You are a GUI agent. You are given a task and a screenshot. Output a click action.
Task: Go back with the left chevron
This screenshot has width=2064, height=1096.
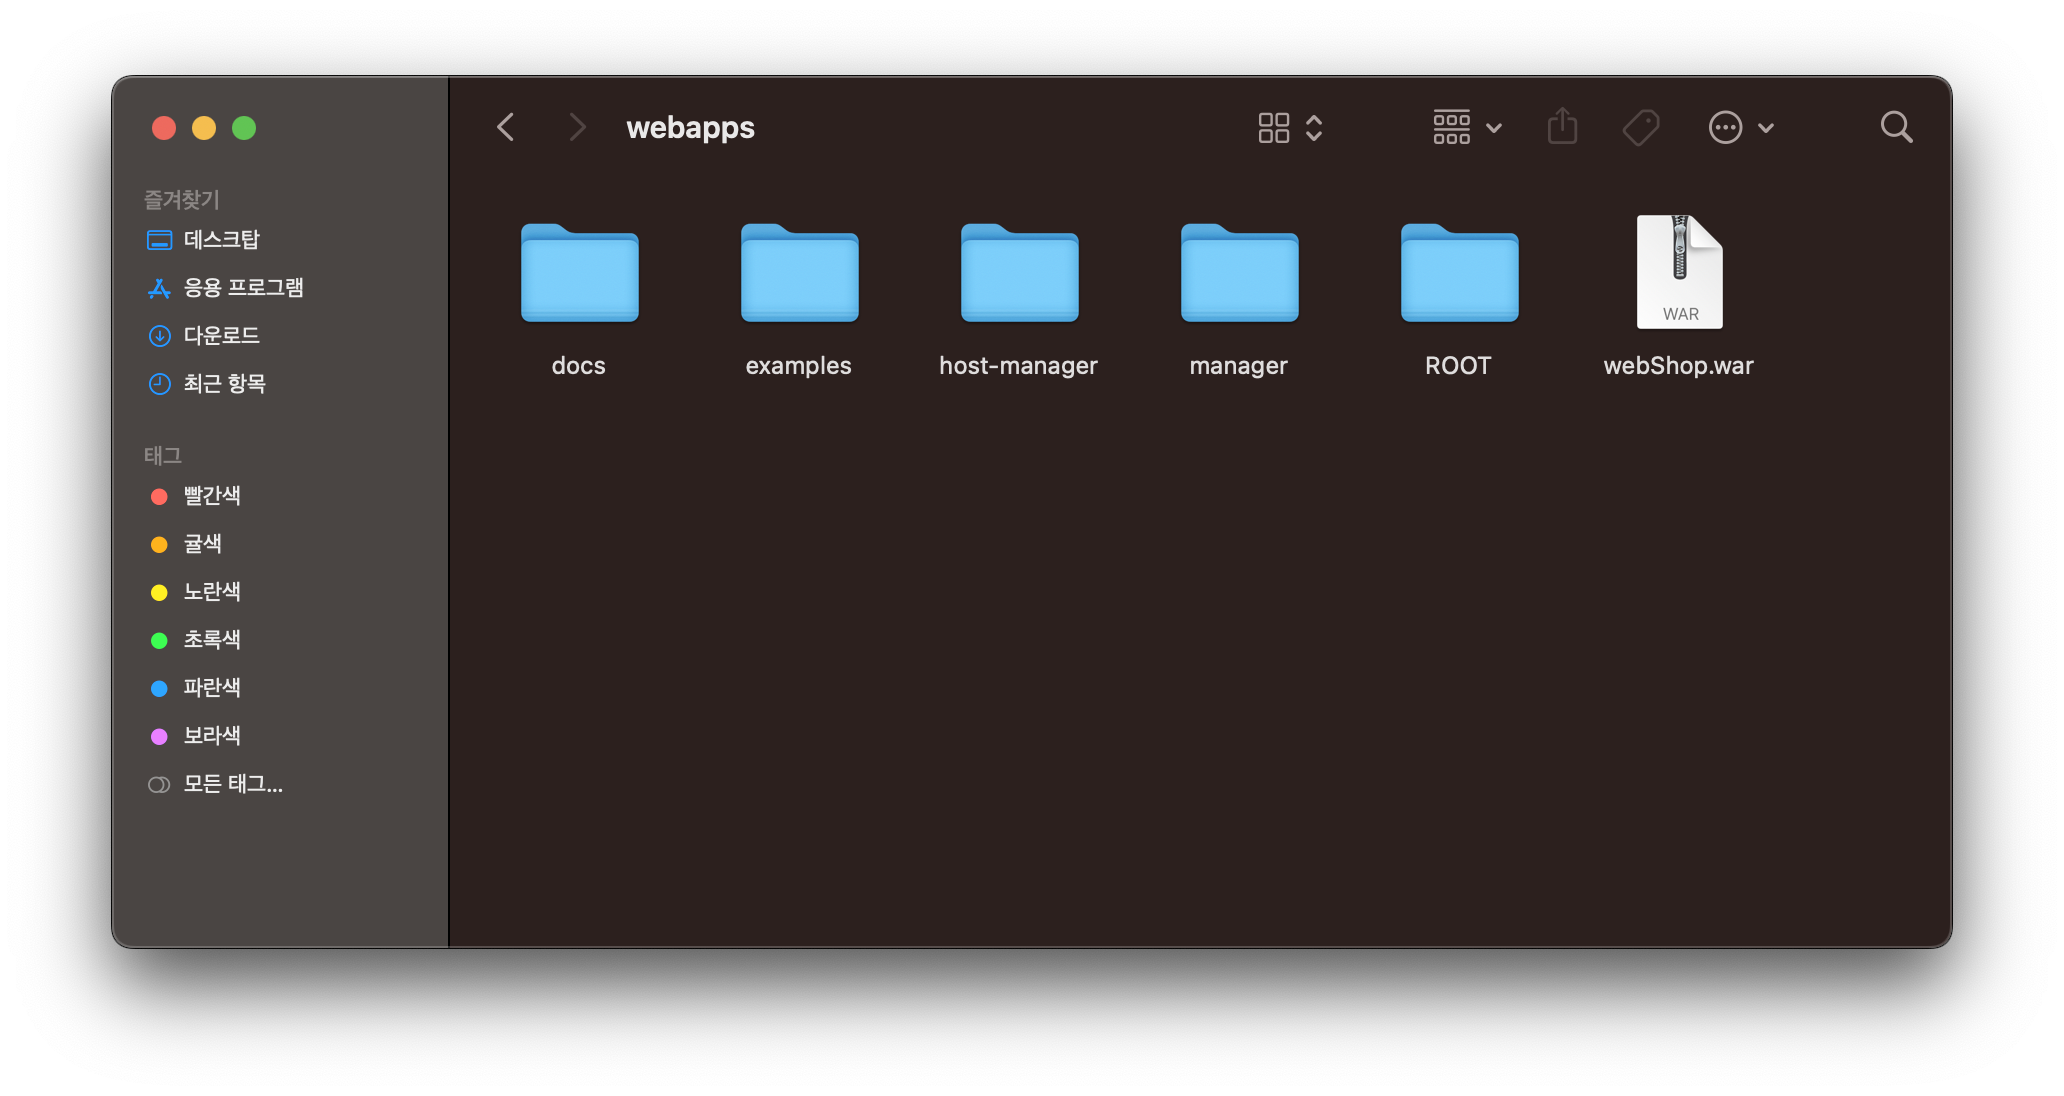(x=506, y=128)
